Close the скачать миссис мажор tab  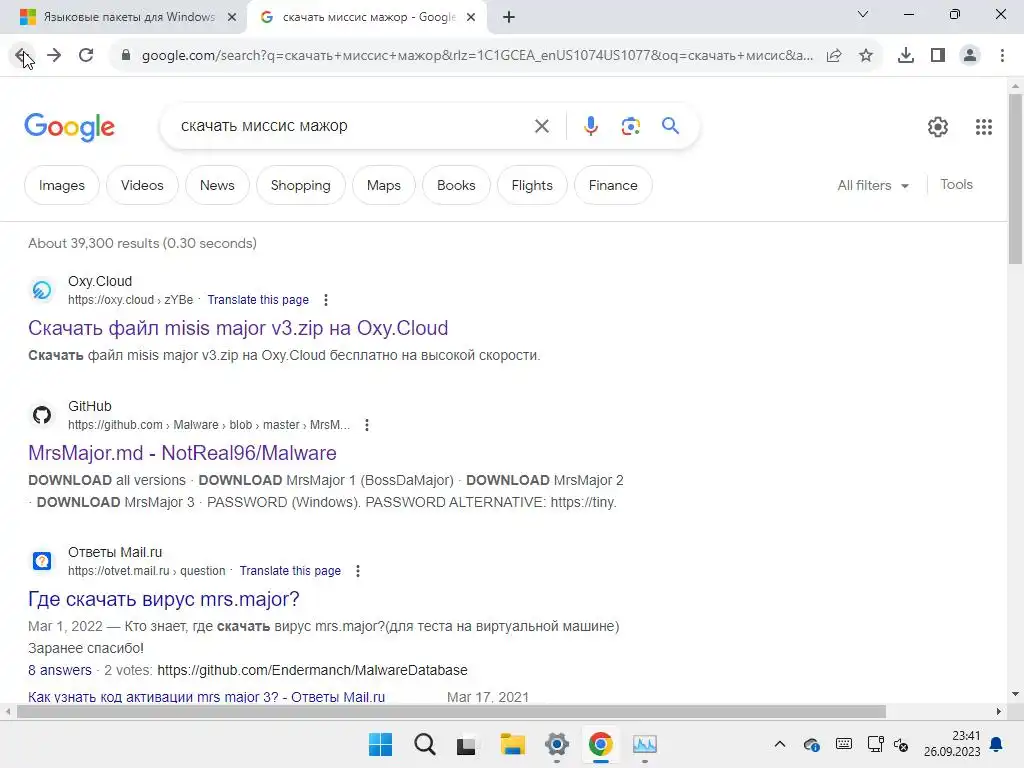pos(471,18)
